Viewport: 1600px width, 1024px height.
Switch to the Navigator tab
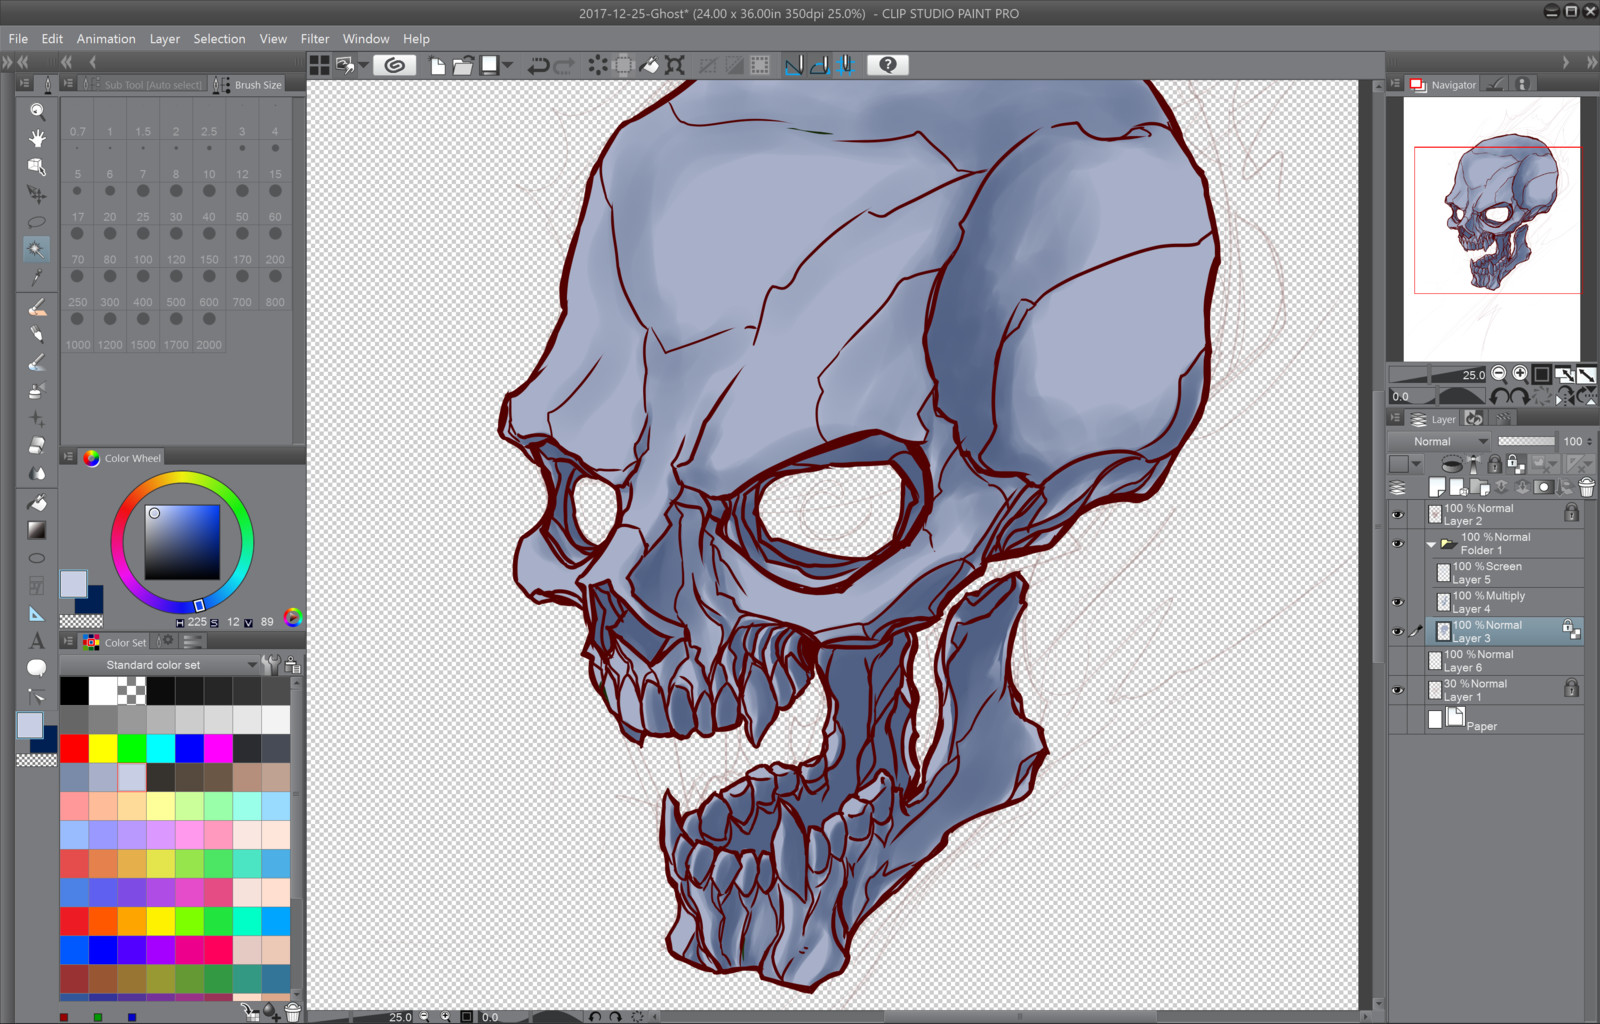pos(1443,85)
